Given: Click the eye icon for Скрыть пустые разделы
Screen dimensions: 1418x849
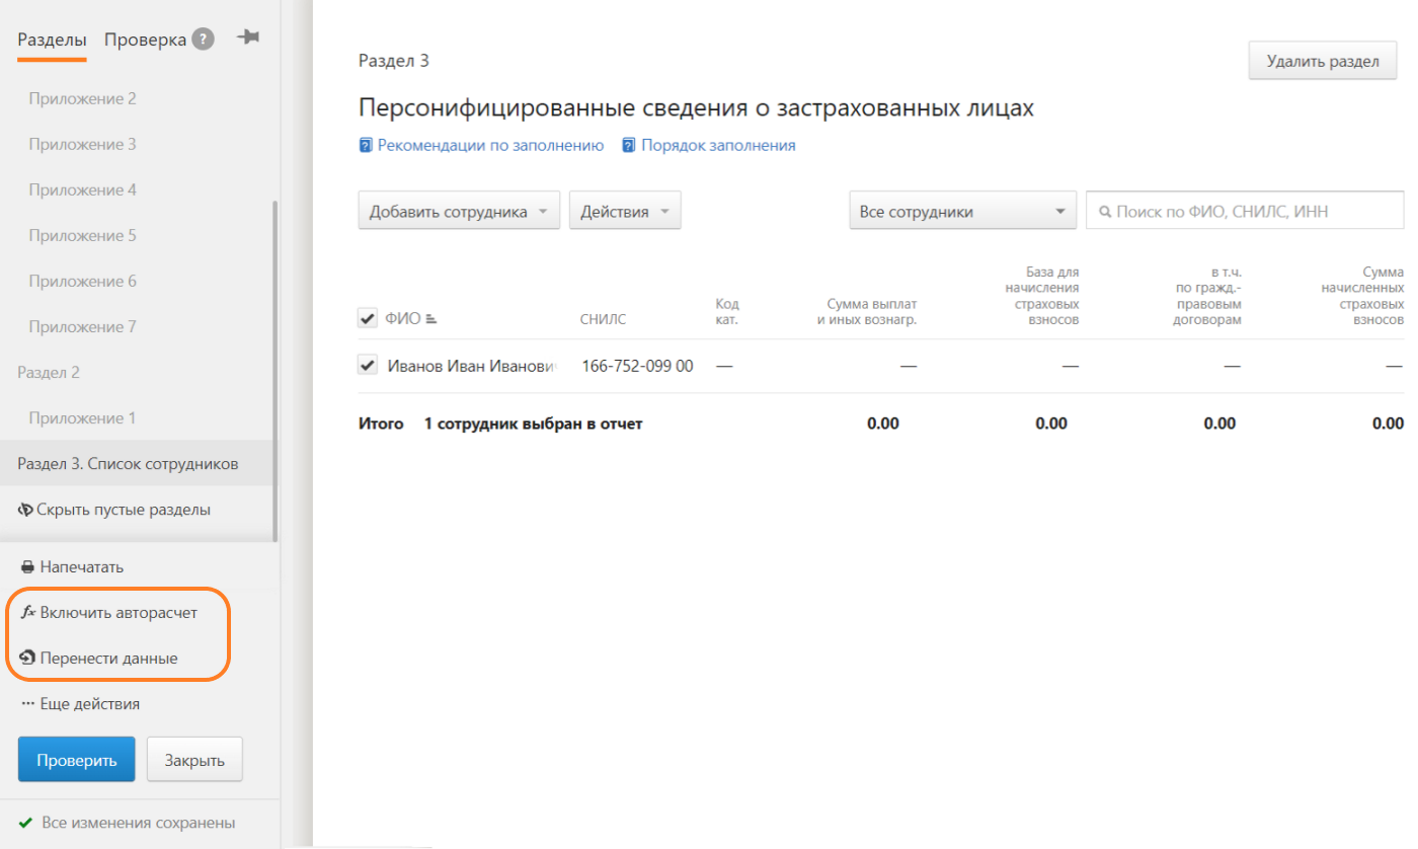Looking at the screenshot, I should pyautogui.click(x=25, y=510).
